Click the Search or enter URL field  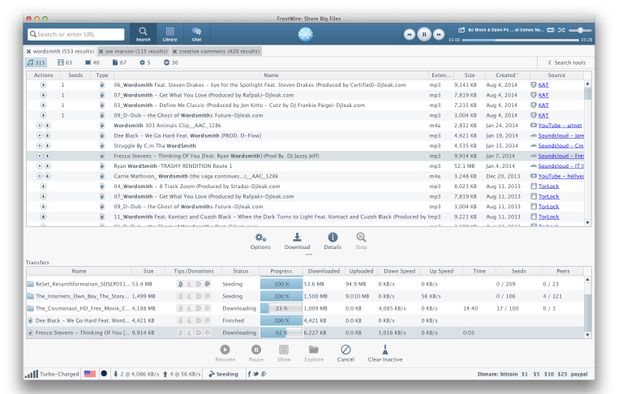click(76, 34)
